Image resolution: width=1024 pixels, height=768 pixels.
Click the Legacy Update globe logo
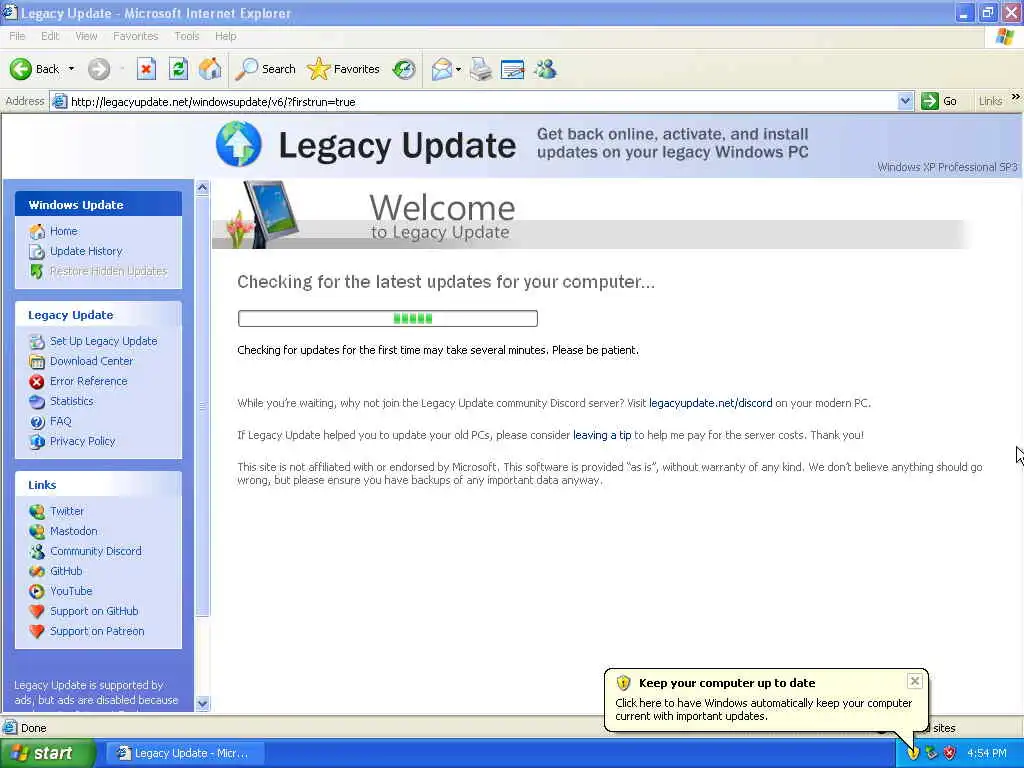pos(238,144)
